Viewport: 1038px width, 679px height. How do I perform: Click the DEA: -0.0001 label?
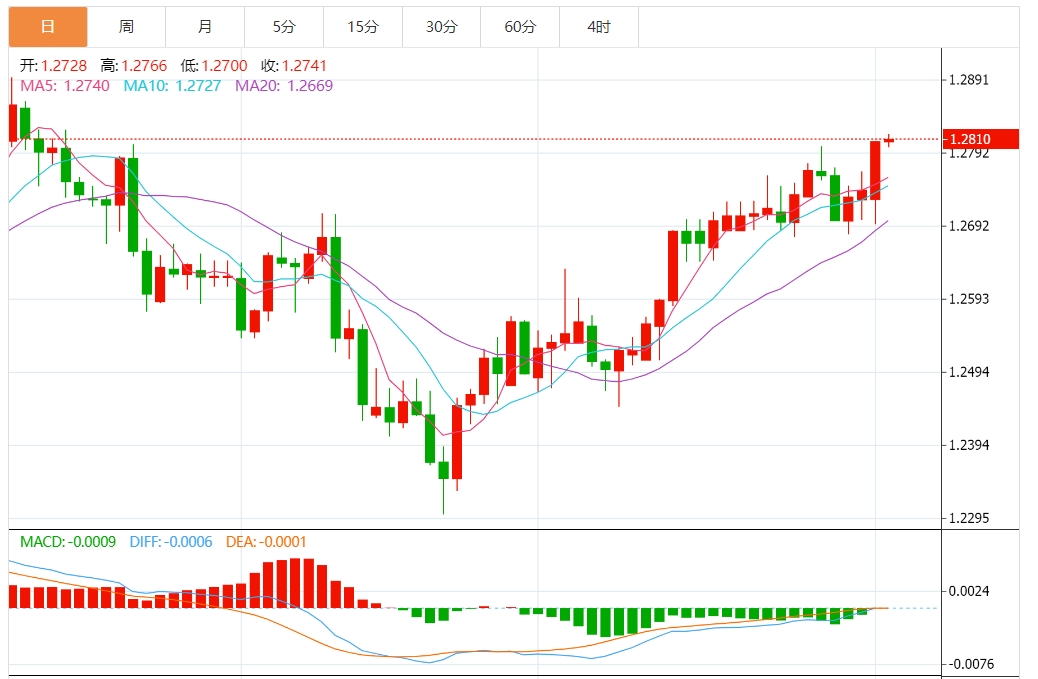tap(266, 542)
